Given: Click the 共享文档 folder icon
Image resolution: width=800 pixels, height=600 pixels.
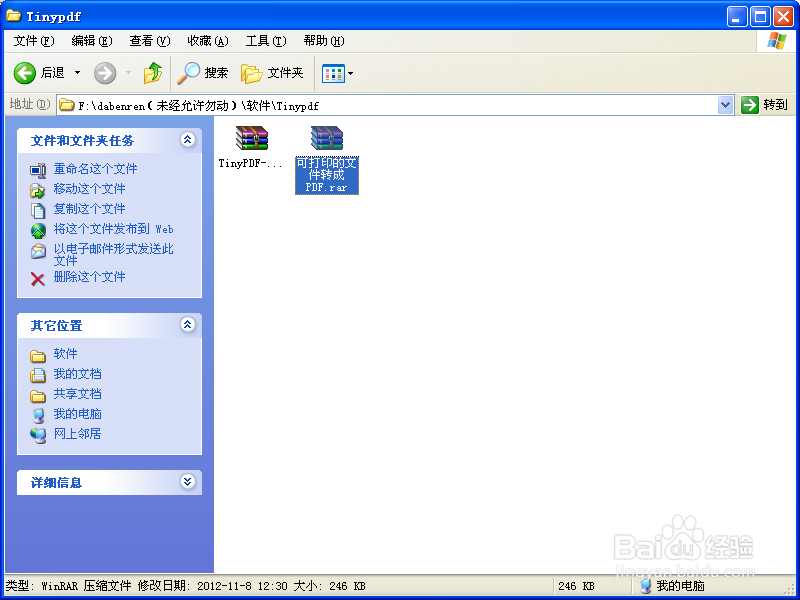Looking at the screenshot, I should (x=38, y=396).
